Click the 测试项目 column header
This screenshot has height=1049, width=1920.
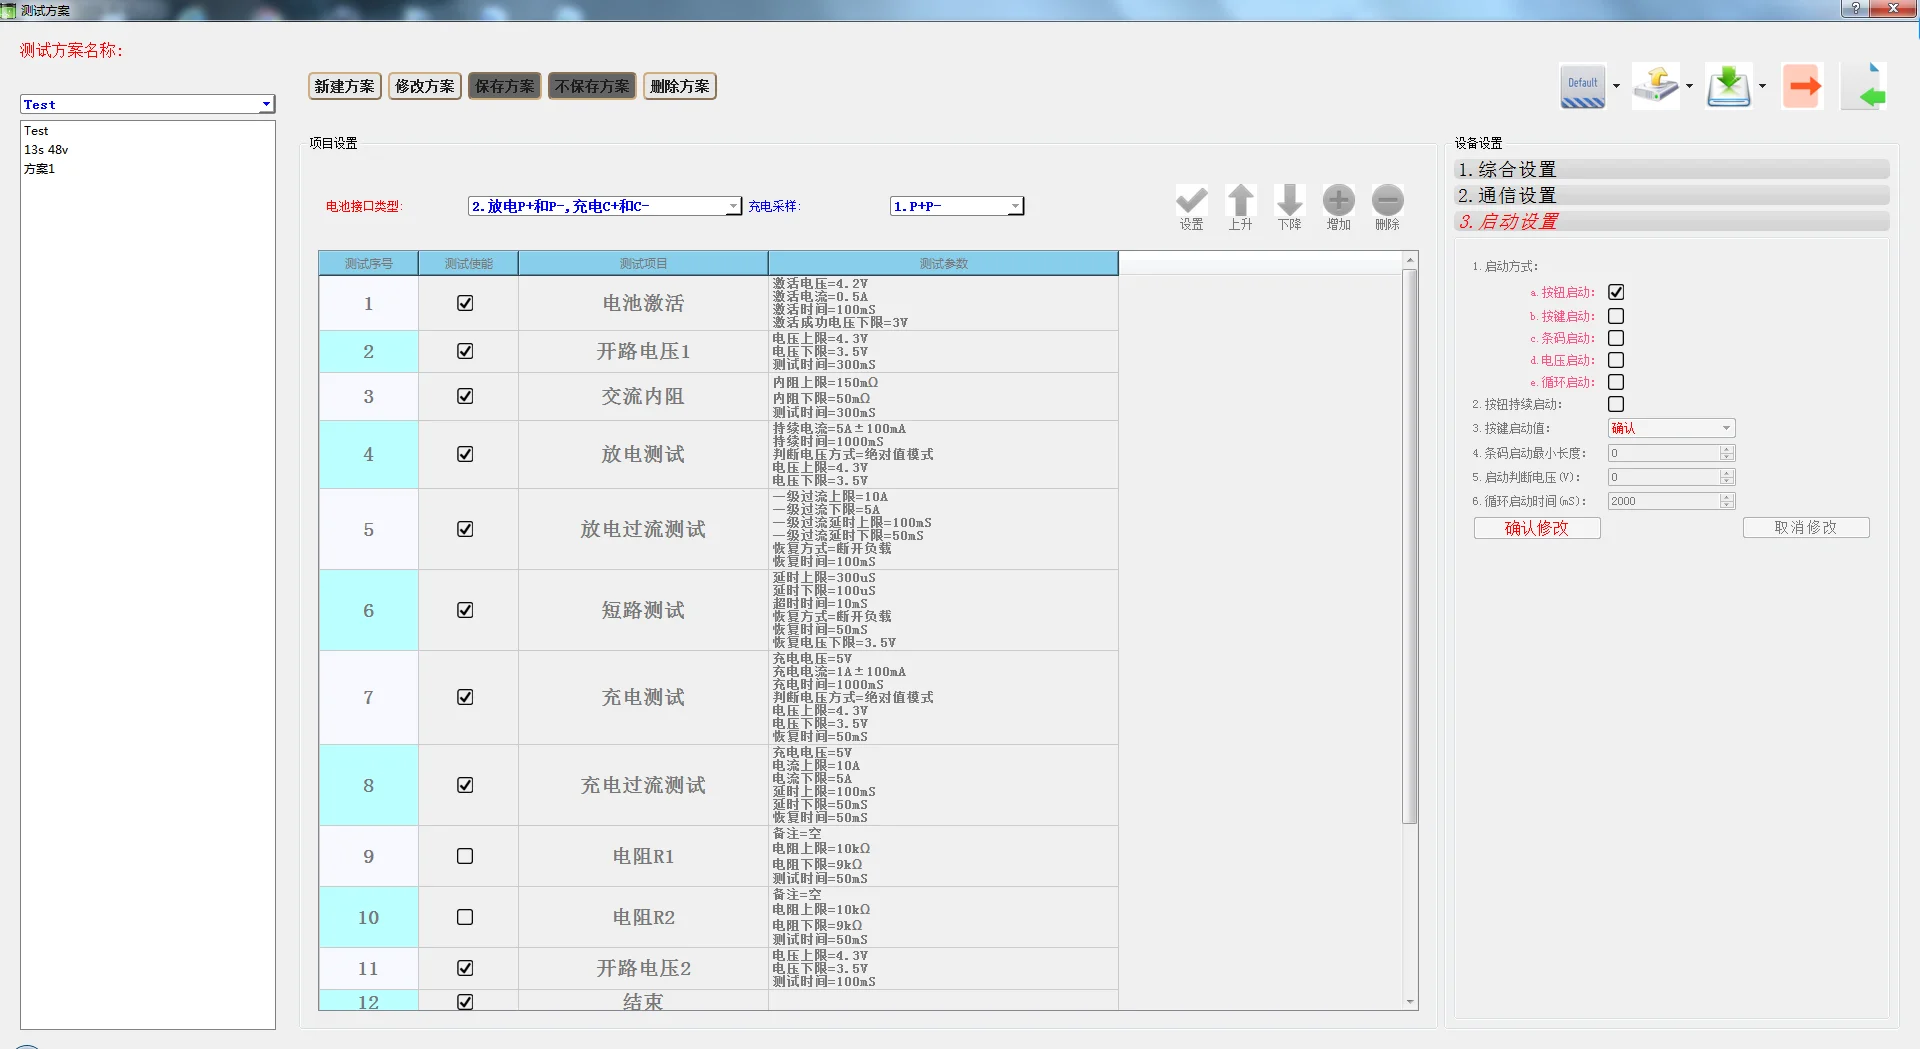pos(643,264)
